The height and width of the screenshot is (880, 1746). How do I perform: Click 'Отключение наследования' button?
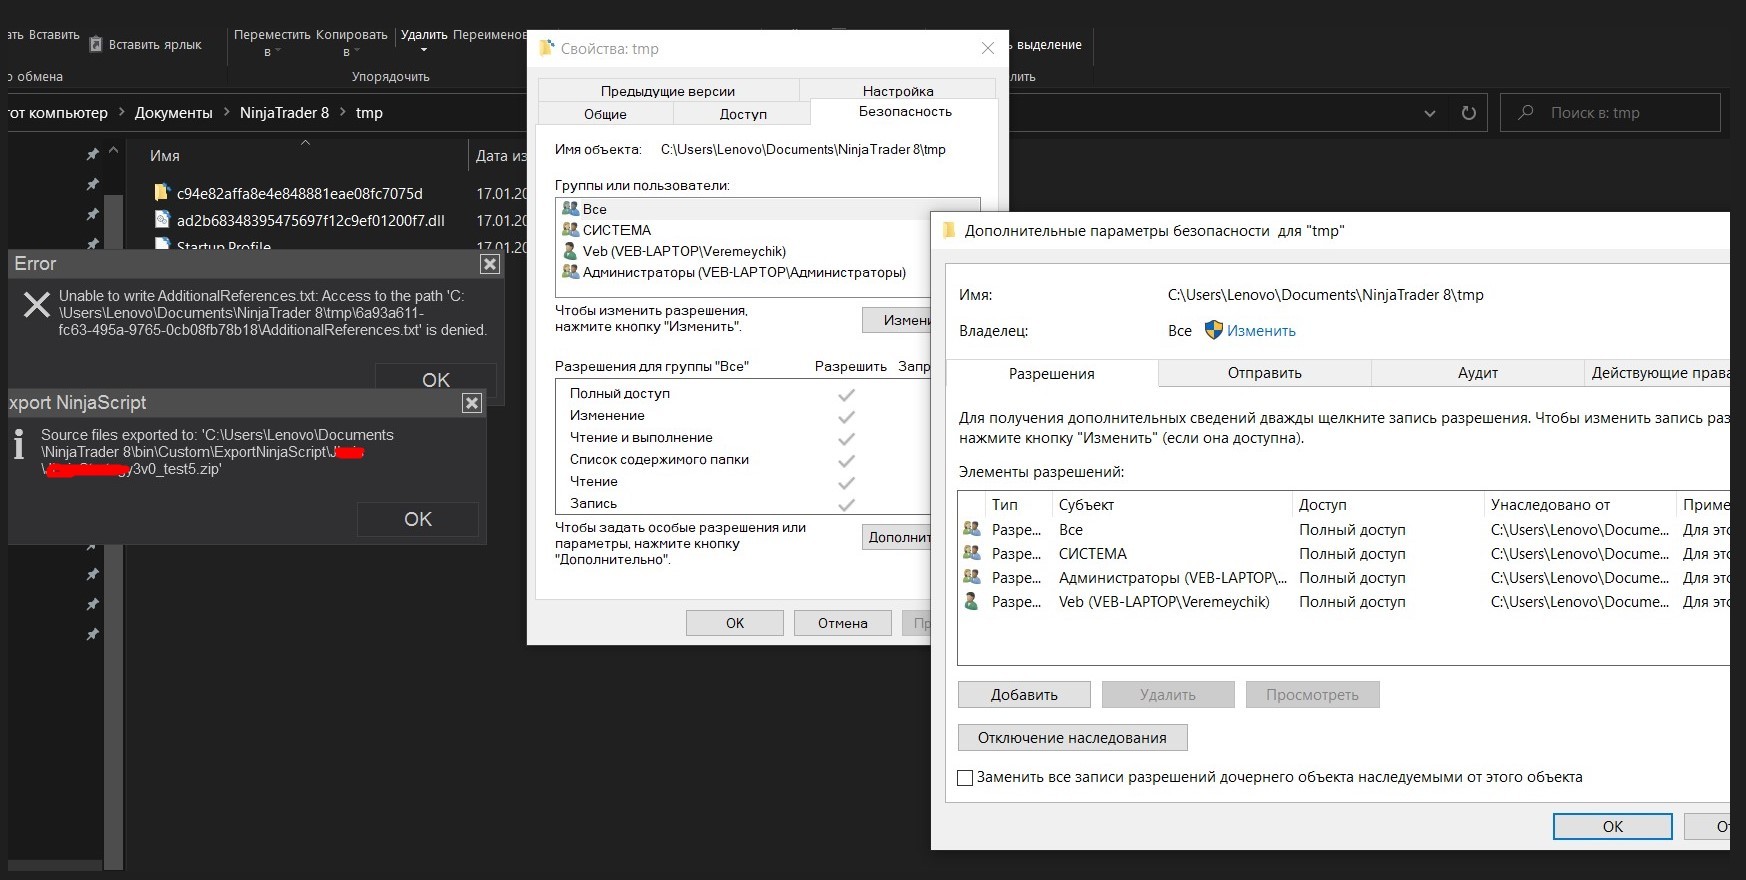click(1072, 738)
